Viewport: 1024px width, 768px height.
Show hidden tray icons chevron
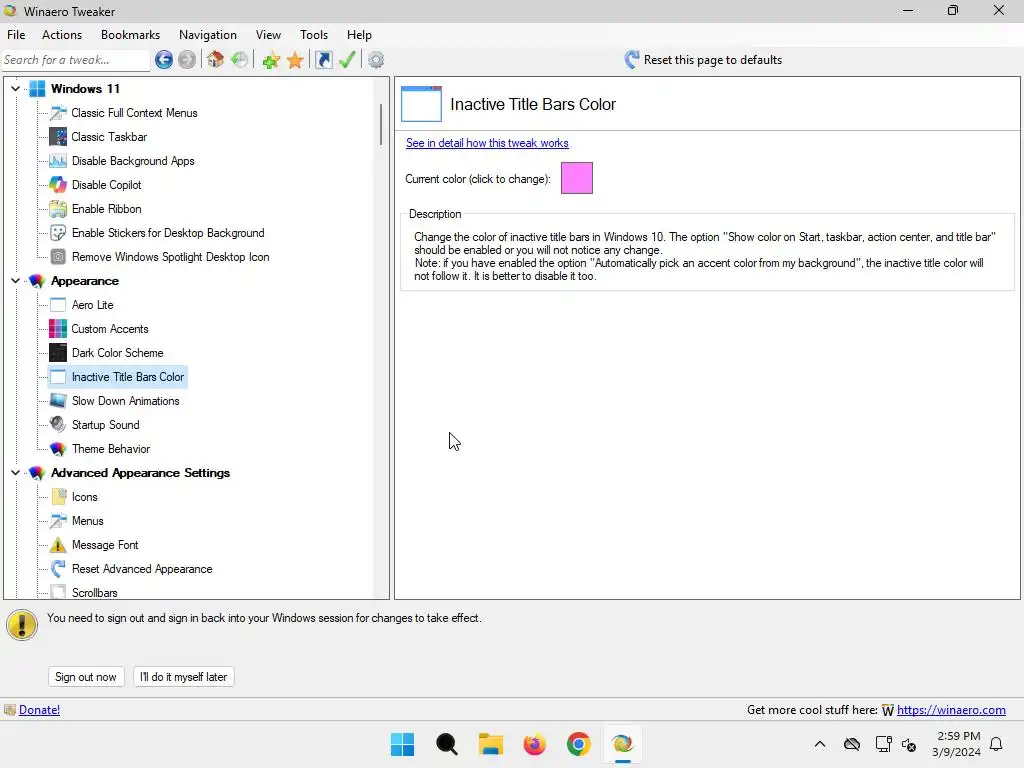coord(820,744)
